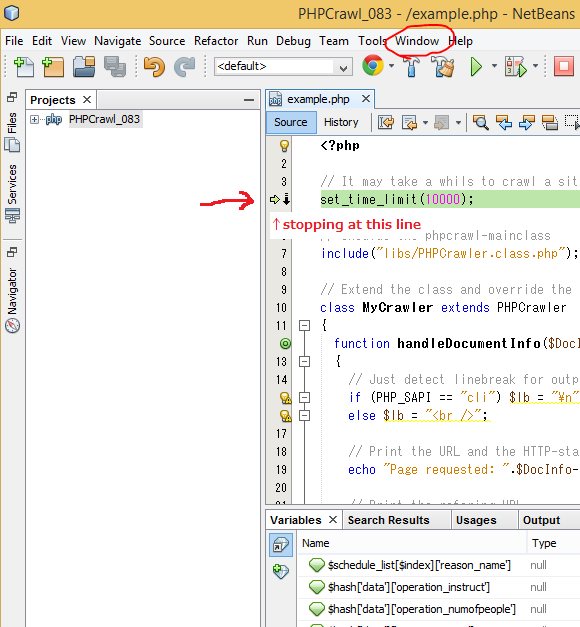Select the PHPCrawl_083 project tree item
Image resolution: width=580 pixels, height=627 pixels.
pos(104,119)
